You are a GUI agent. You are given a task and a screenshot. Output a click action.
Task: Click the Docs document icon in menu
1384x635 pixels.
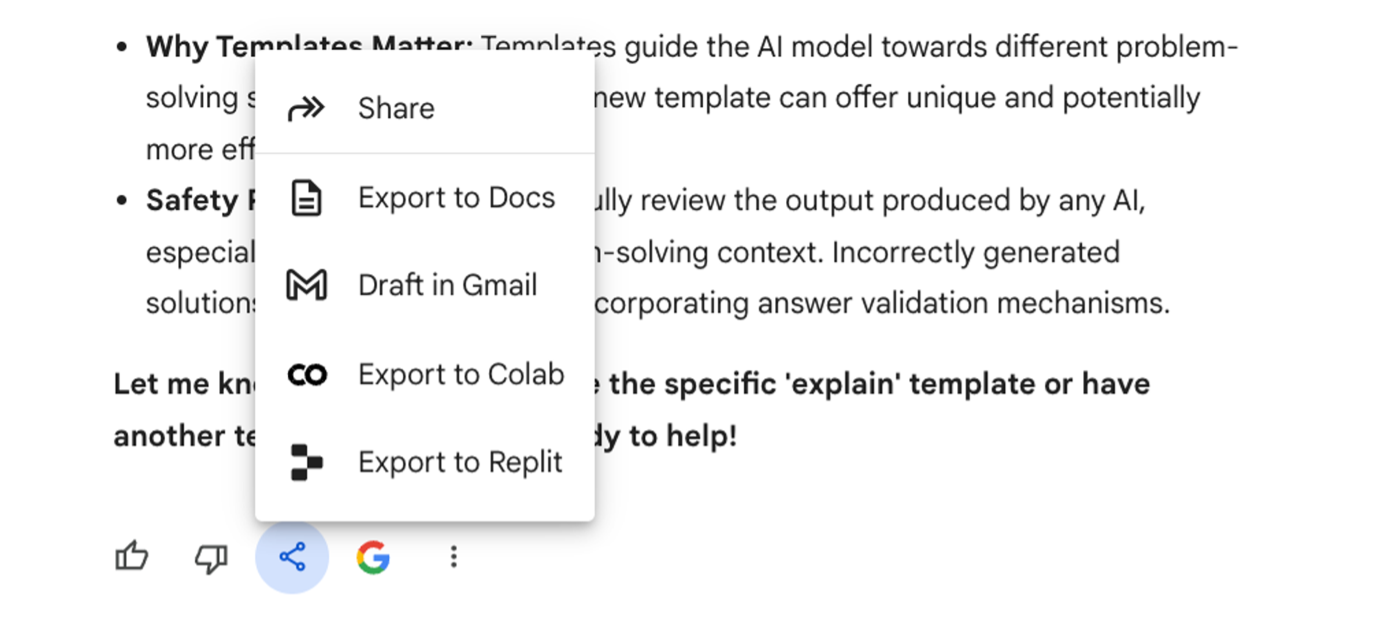coord(306,197)
